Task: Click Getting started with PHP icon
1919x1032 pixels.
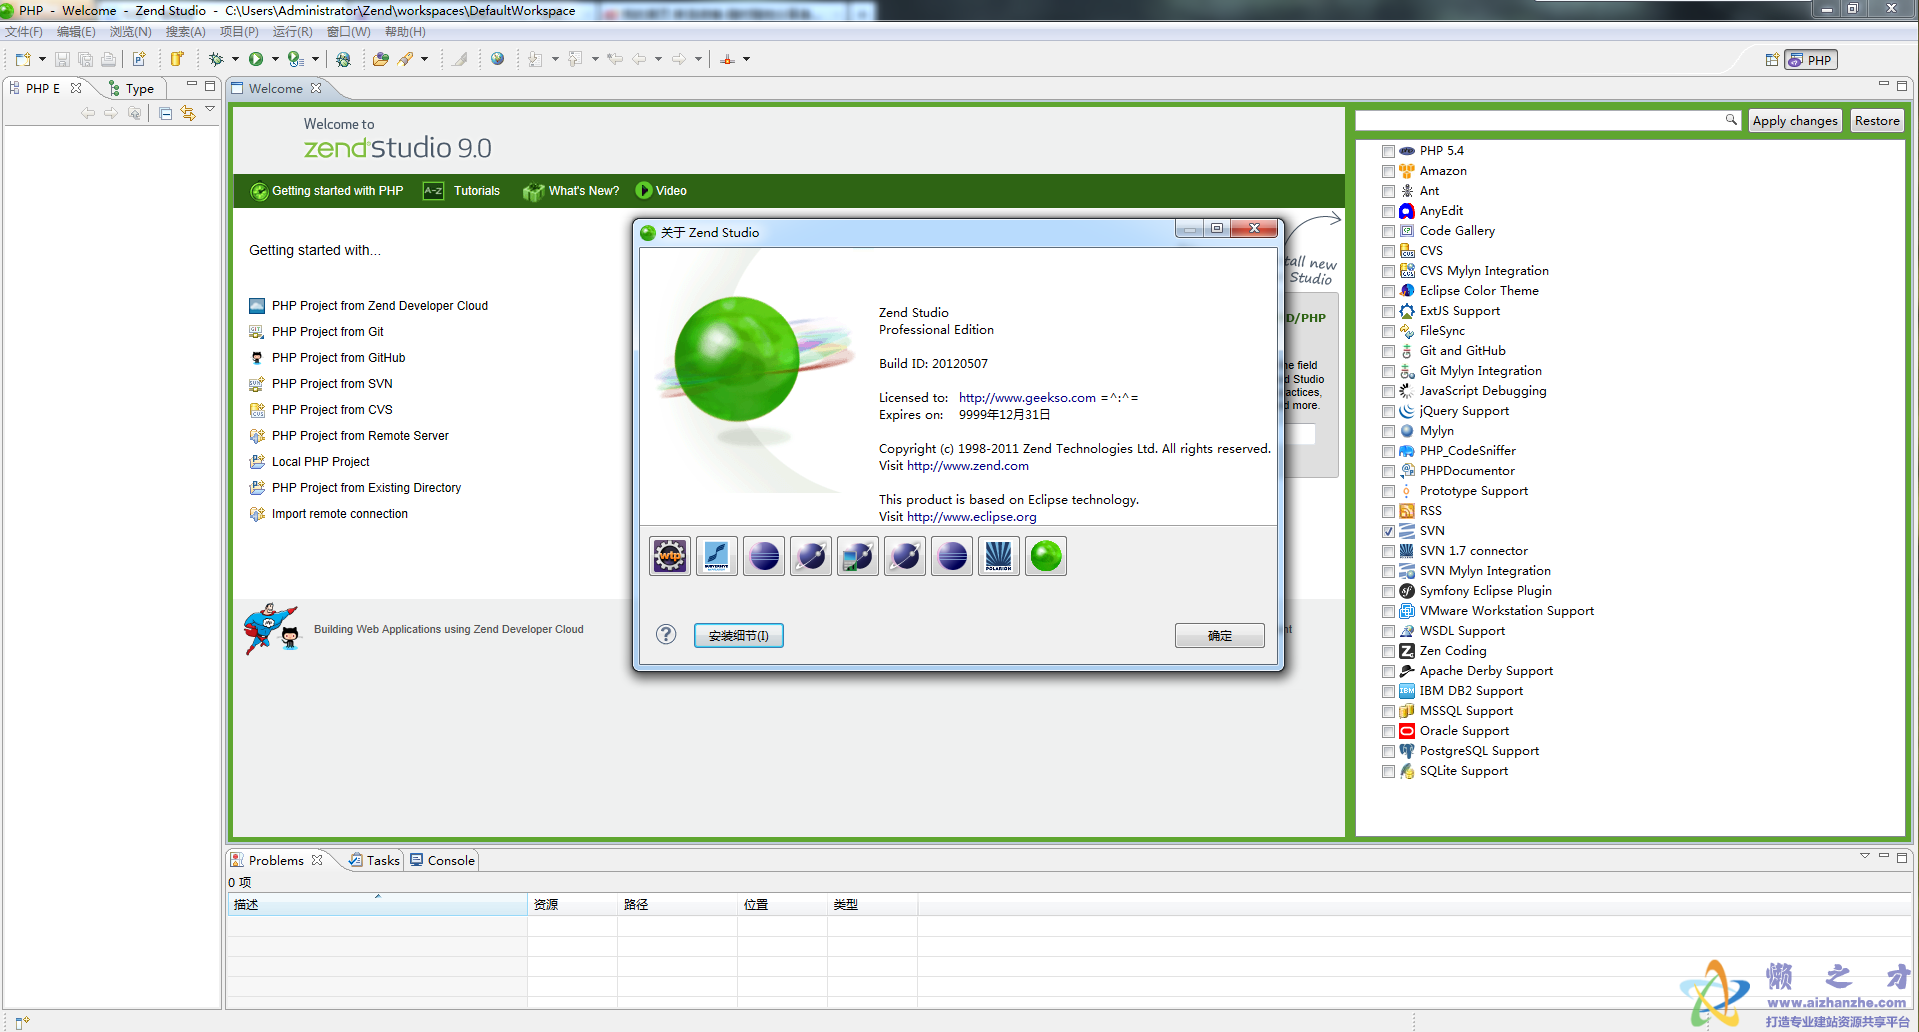Action: (259, 191)
